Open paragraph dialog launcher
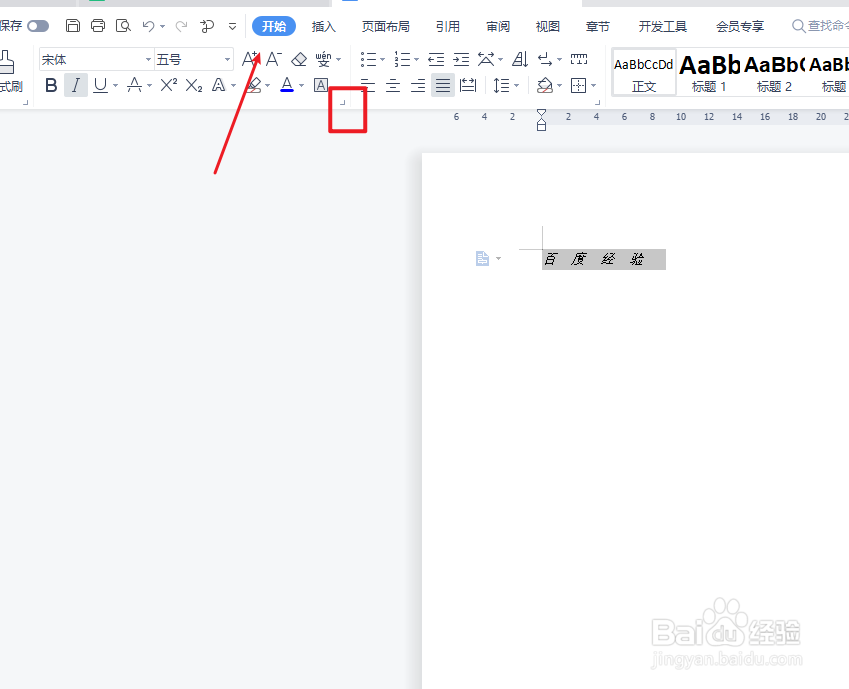849x689 pixels. coord(597,102)
